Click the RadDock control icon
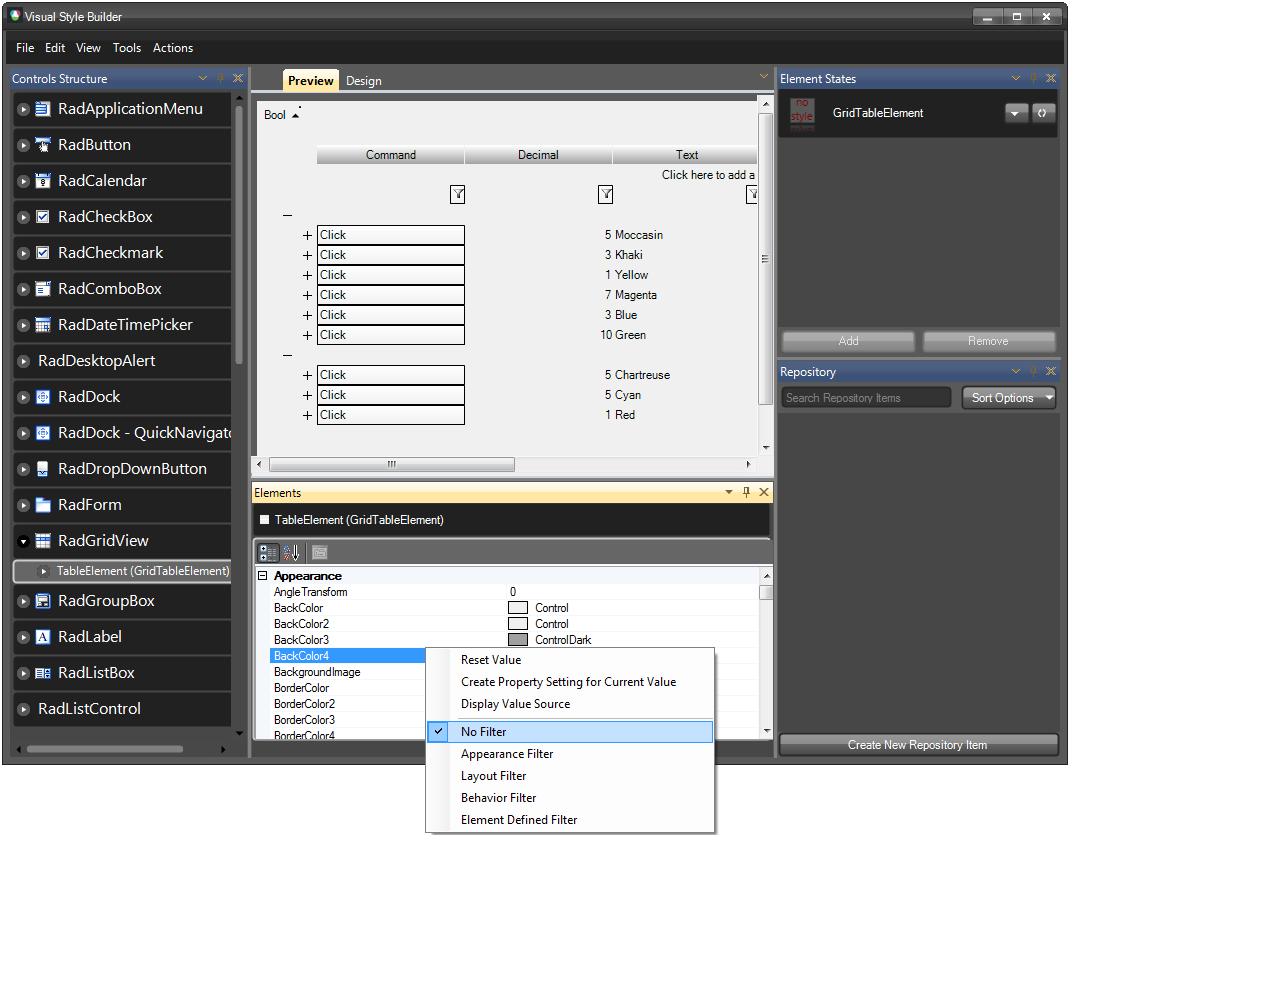The width and height of the screenshot is (1280, 997). click(x=43, y=397)
